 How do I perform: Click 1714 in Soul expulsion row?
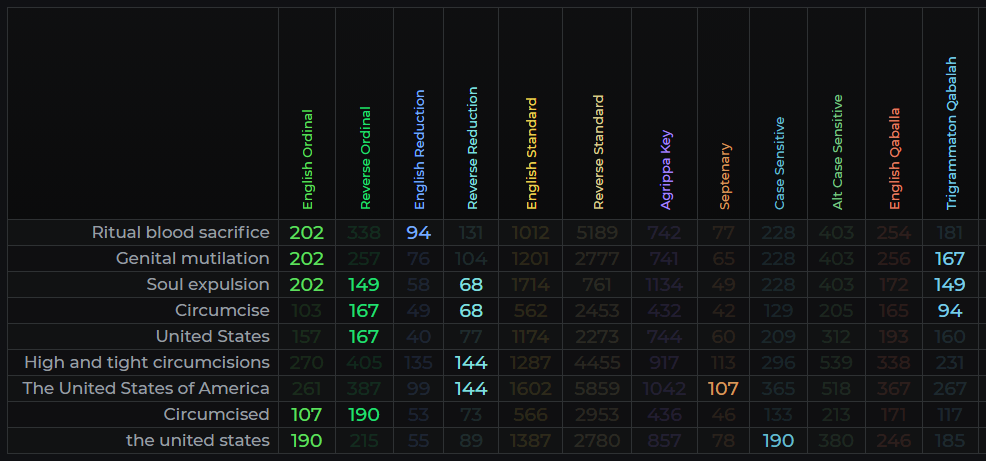pos(531,285)
